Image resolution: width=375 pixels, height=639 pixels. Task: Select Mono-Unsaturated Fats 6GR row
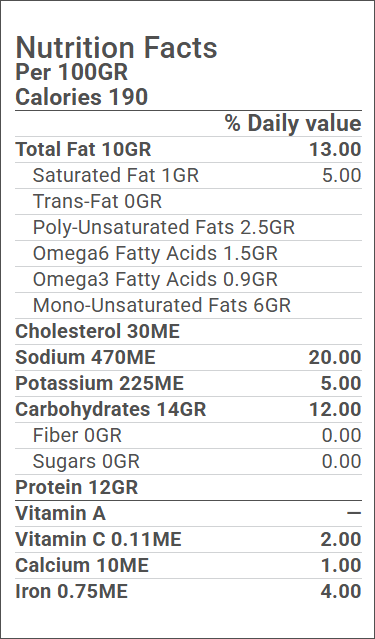pyautogui.click(x=188, y=306)
